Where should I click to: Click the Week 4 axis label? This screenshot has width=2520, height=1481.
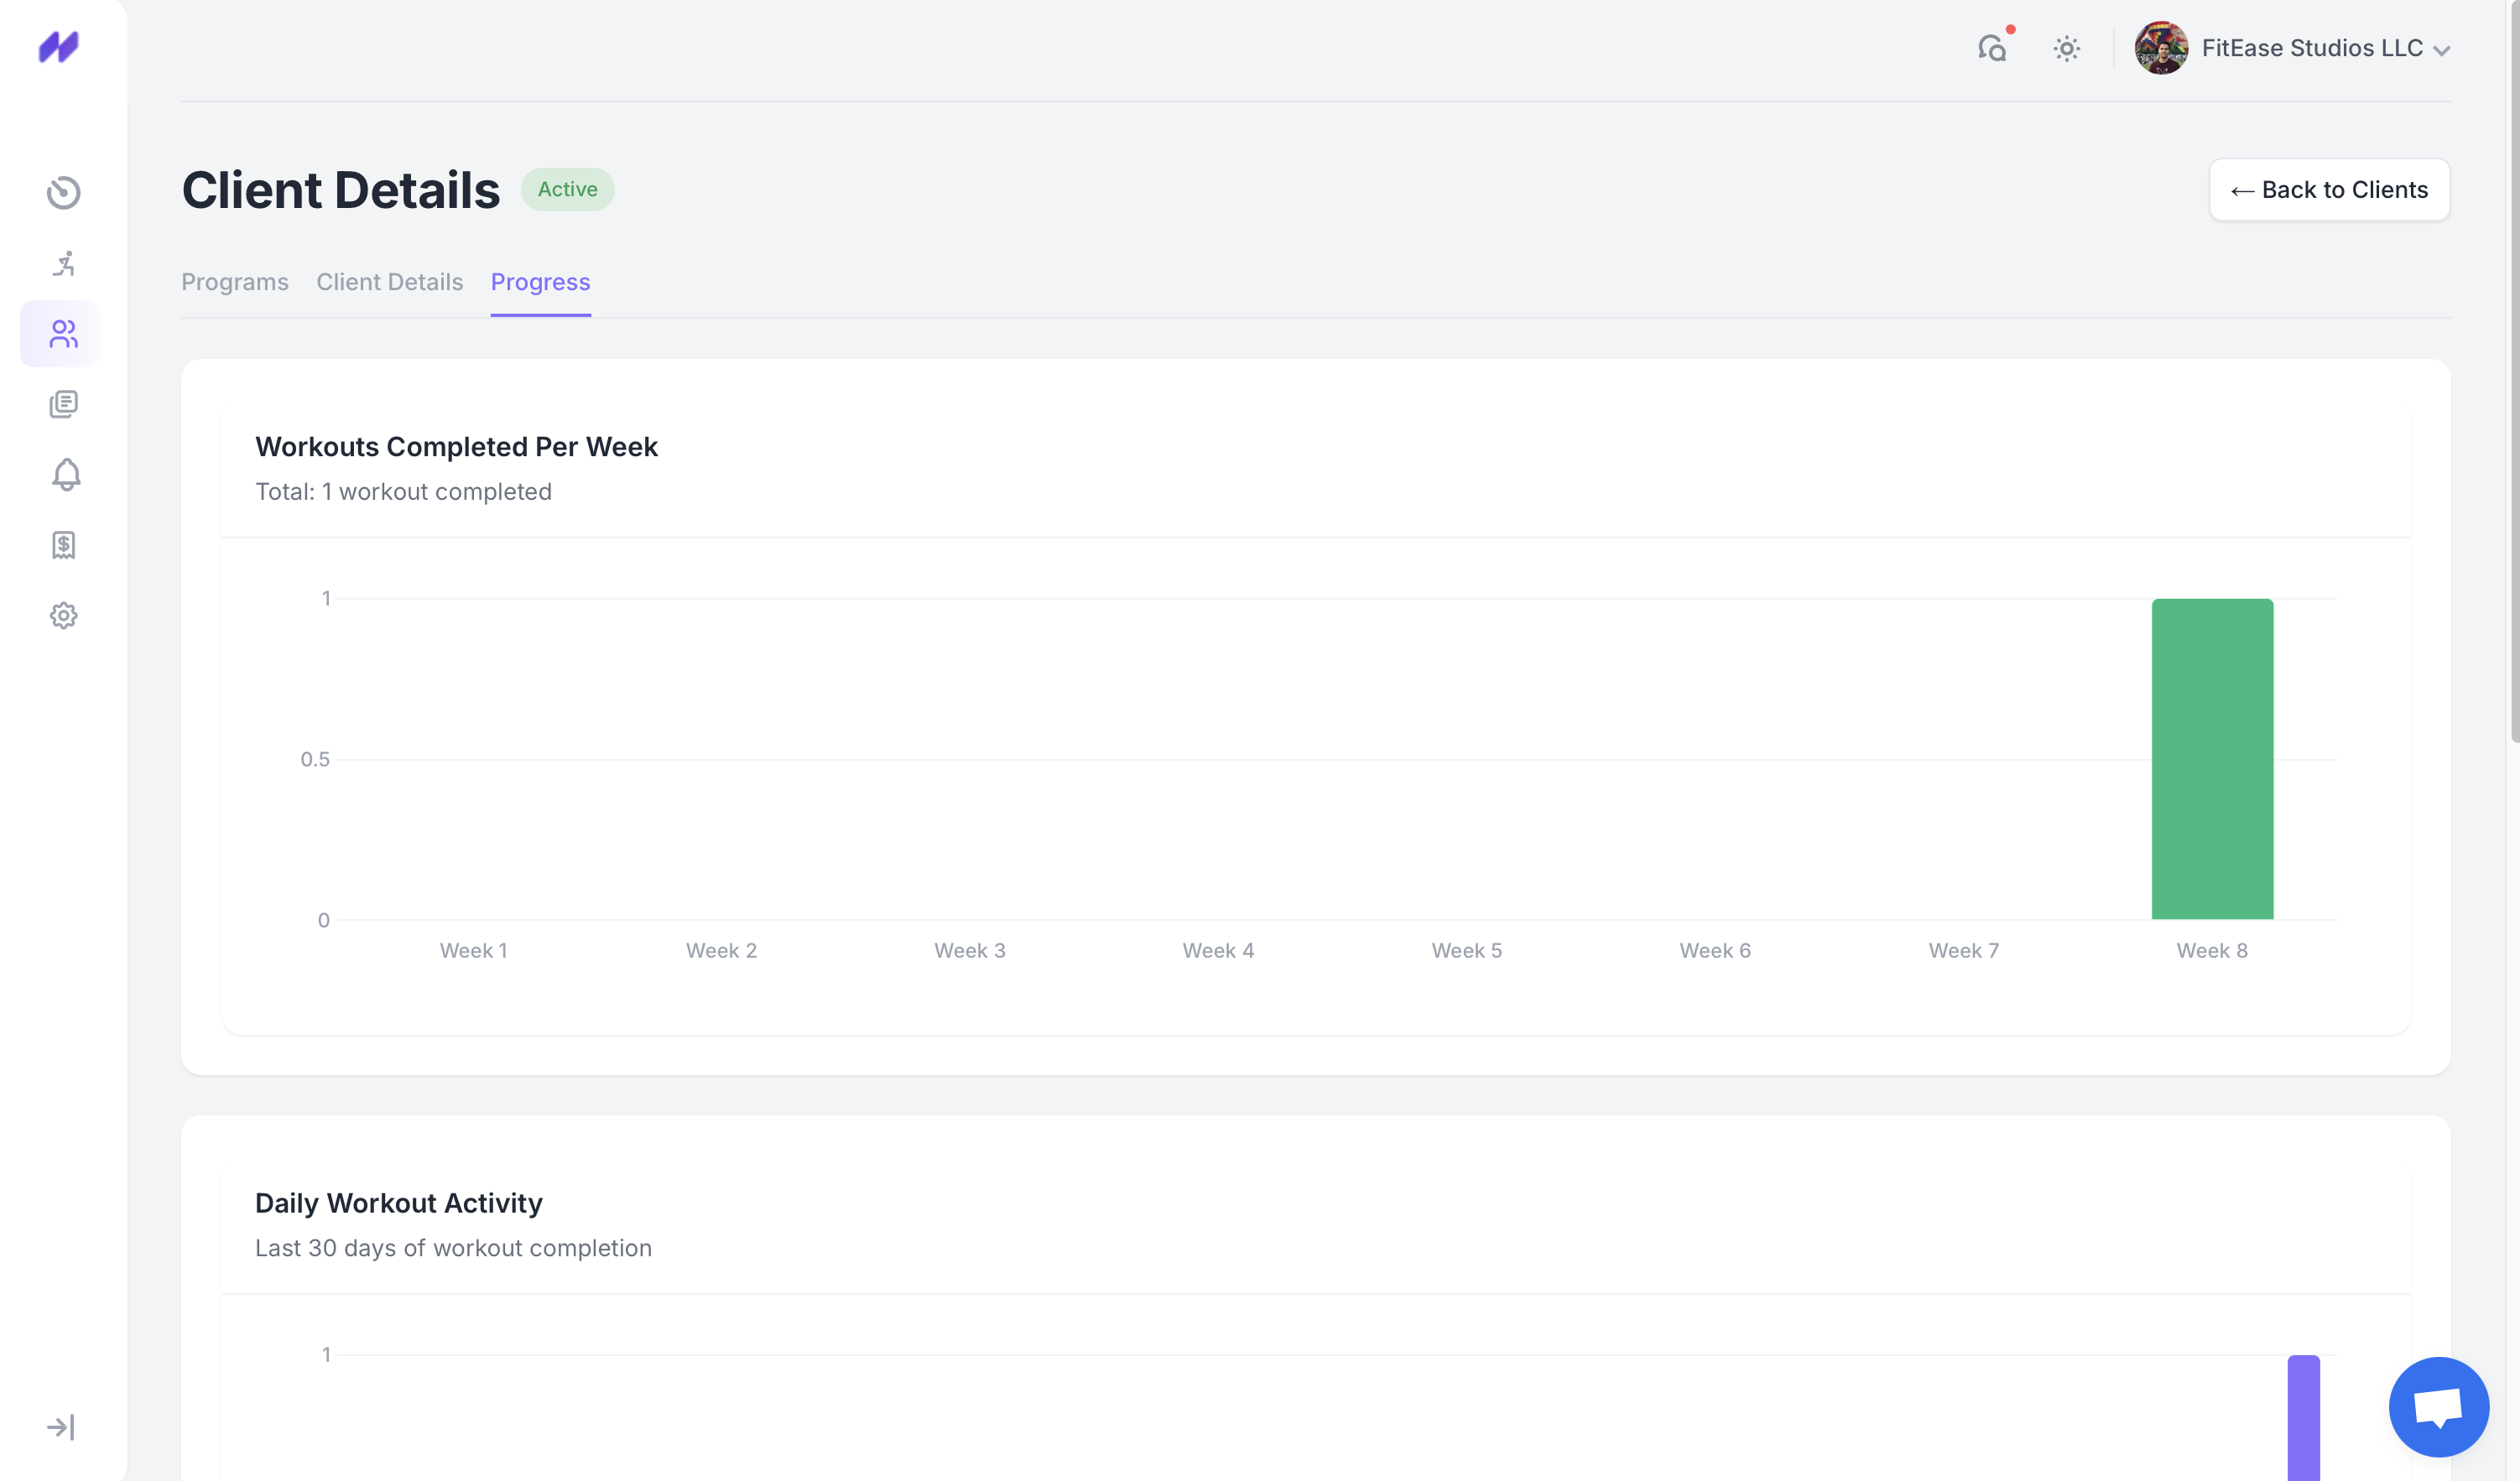click(1218, 951)
